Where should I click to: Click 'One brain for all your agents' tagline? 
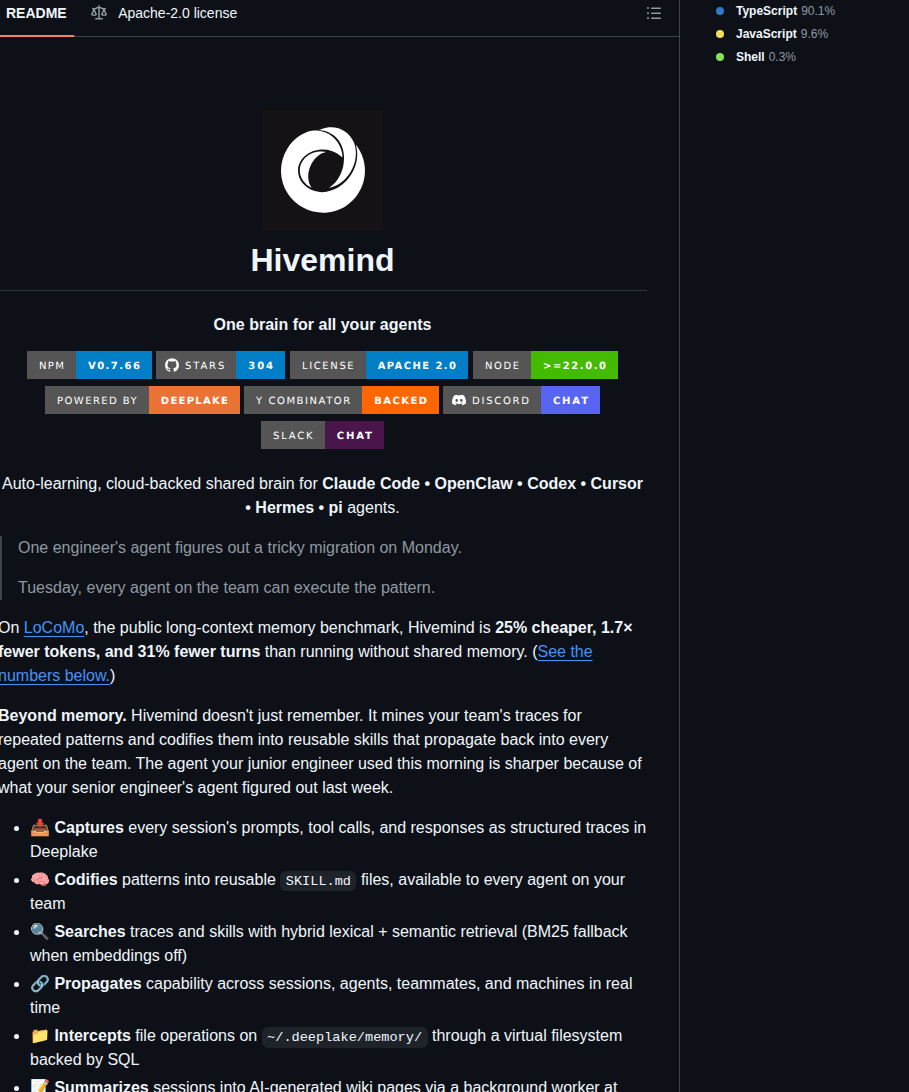pyautogui.click(x=323, y=325)
